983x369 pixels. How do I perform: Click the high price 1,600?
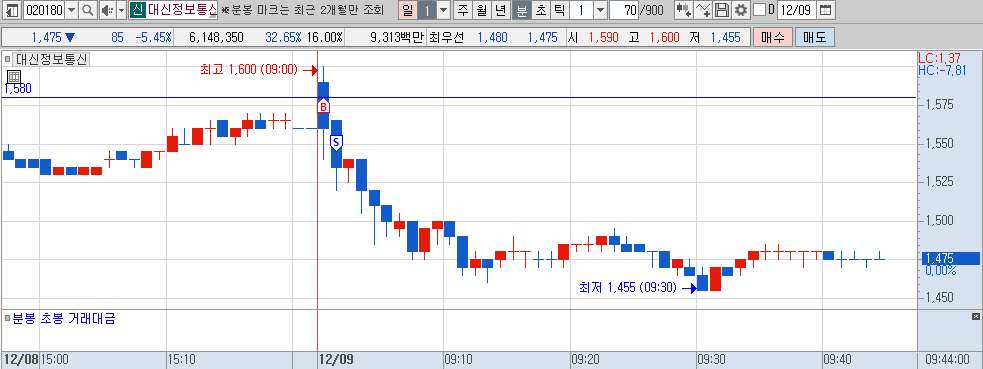click(665, 37)
